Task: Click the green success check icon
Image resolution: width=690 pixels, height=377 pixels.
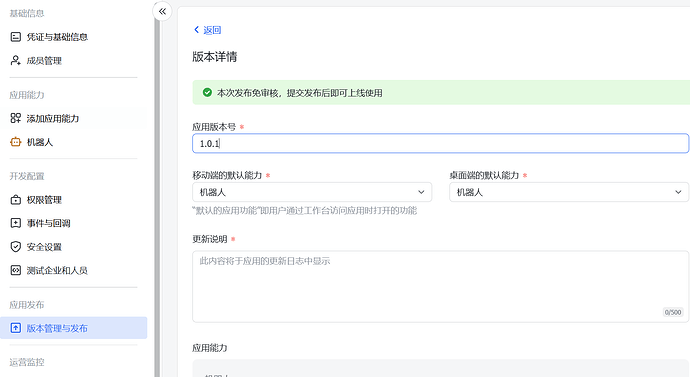Action: tap(207, 92)
